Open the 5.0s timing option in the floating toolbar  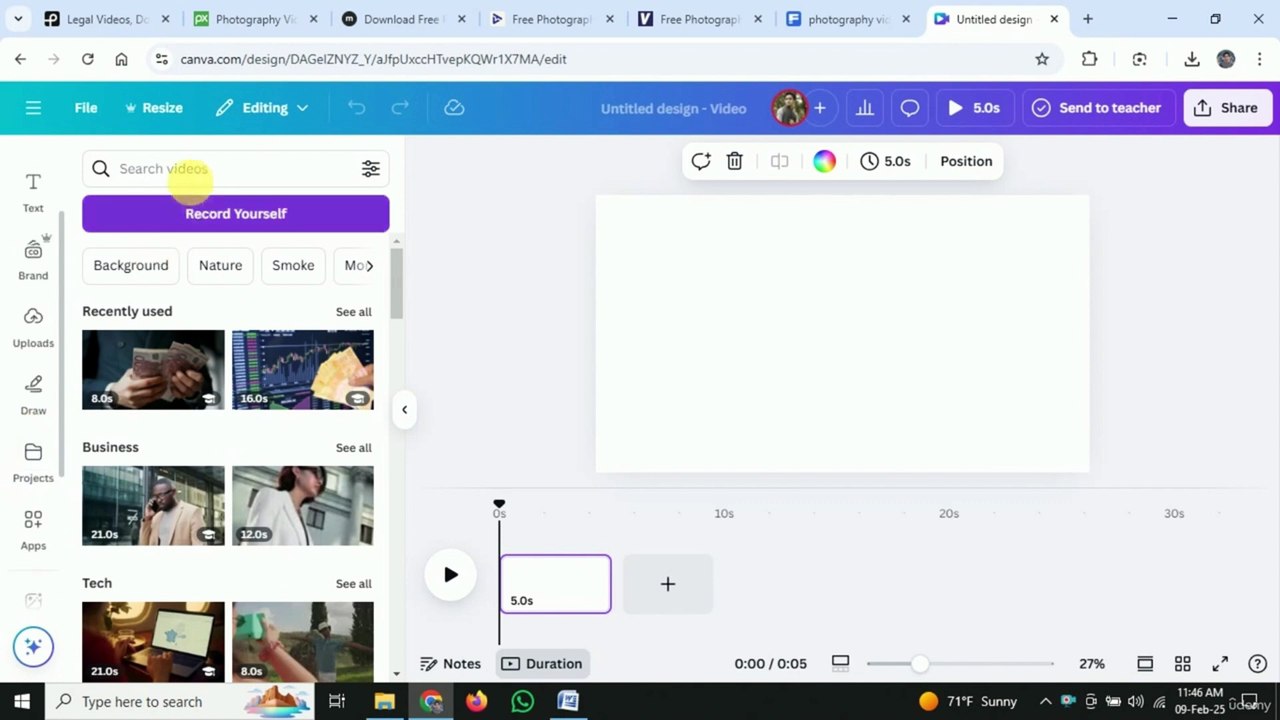(x=885, y=161)
